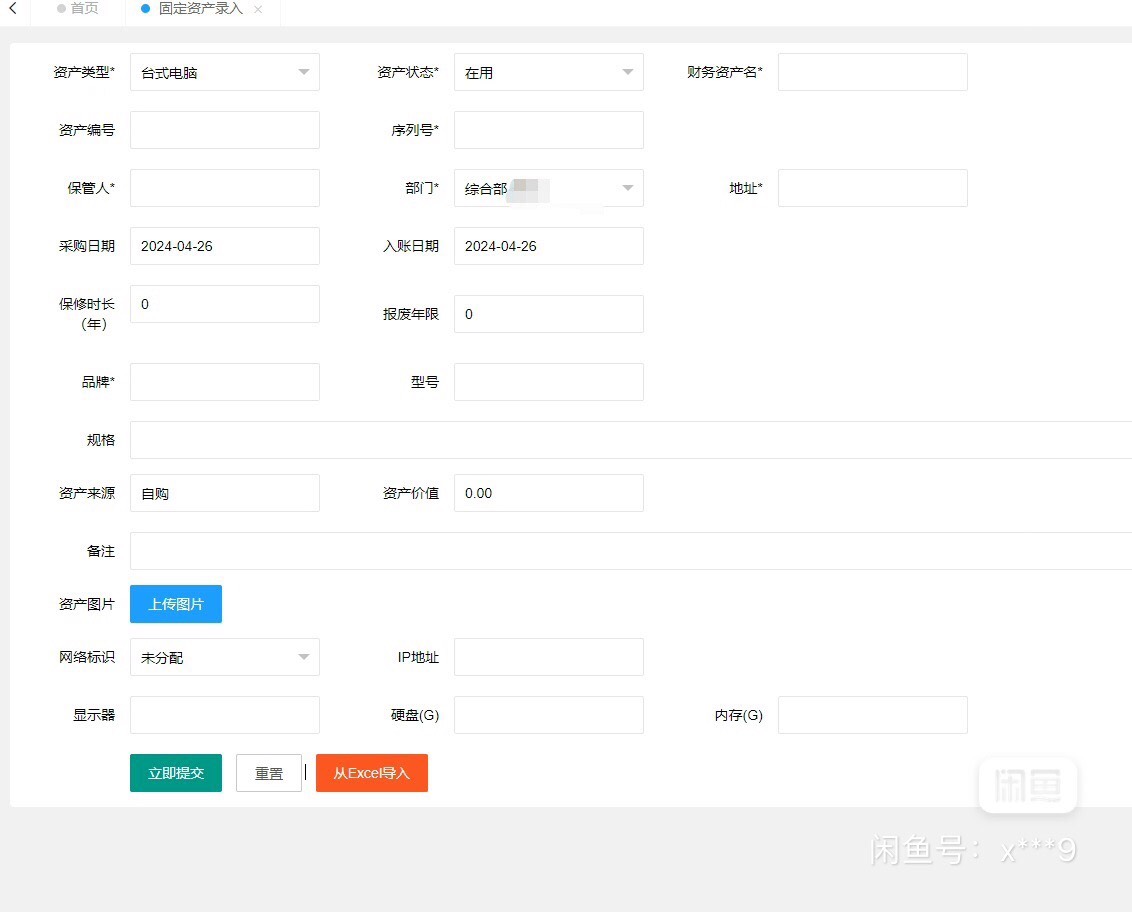Switch to the 首页 tab
The image size is (1132, 912).
tap(78, 9)
